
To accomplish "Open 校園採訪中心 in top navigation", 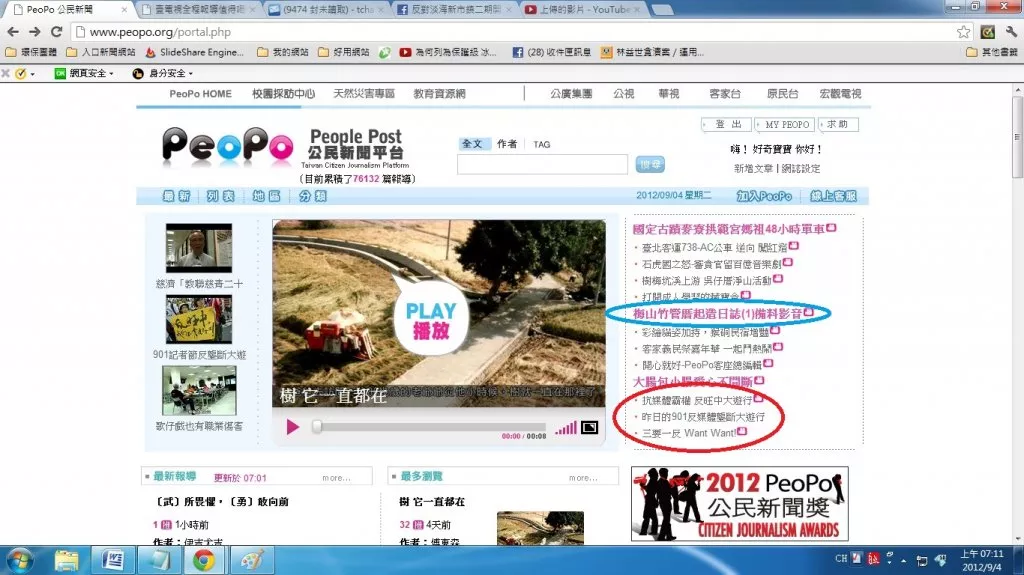I will tap(283, 94).
